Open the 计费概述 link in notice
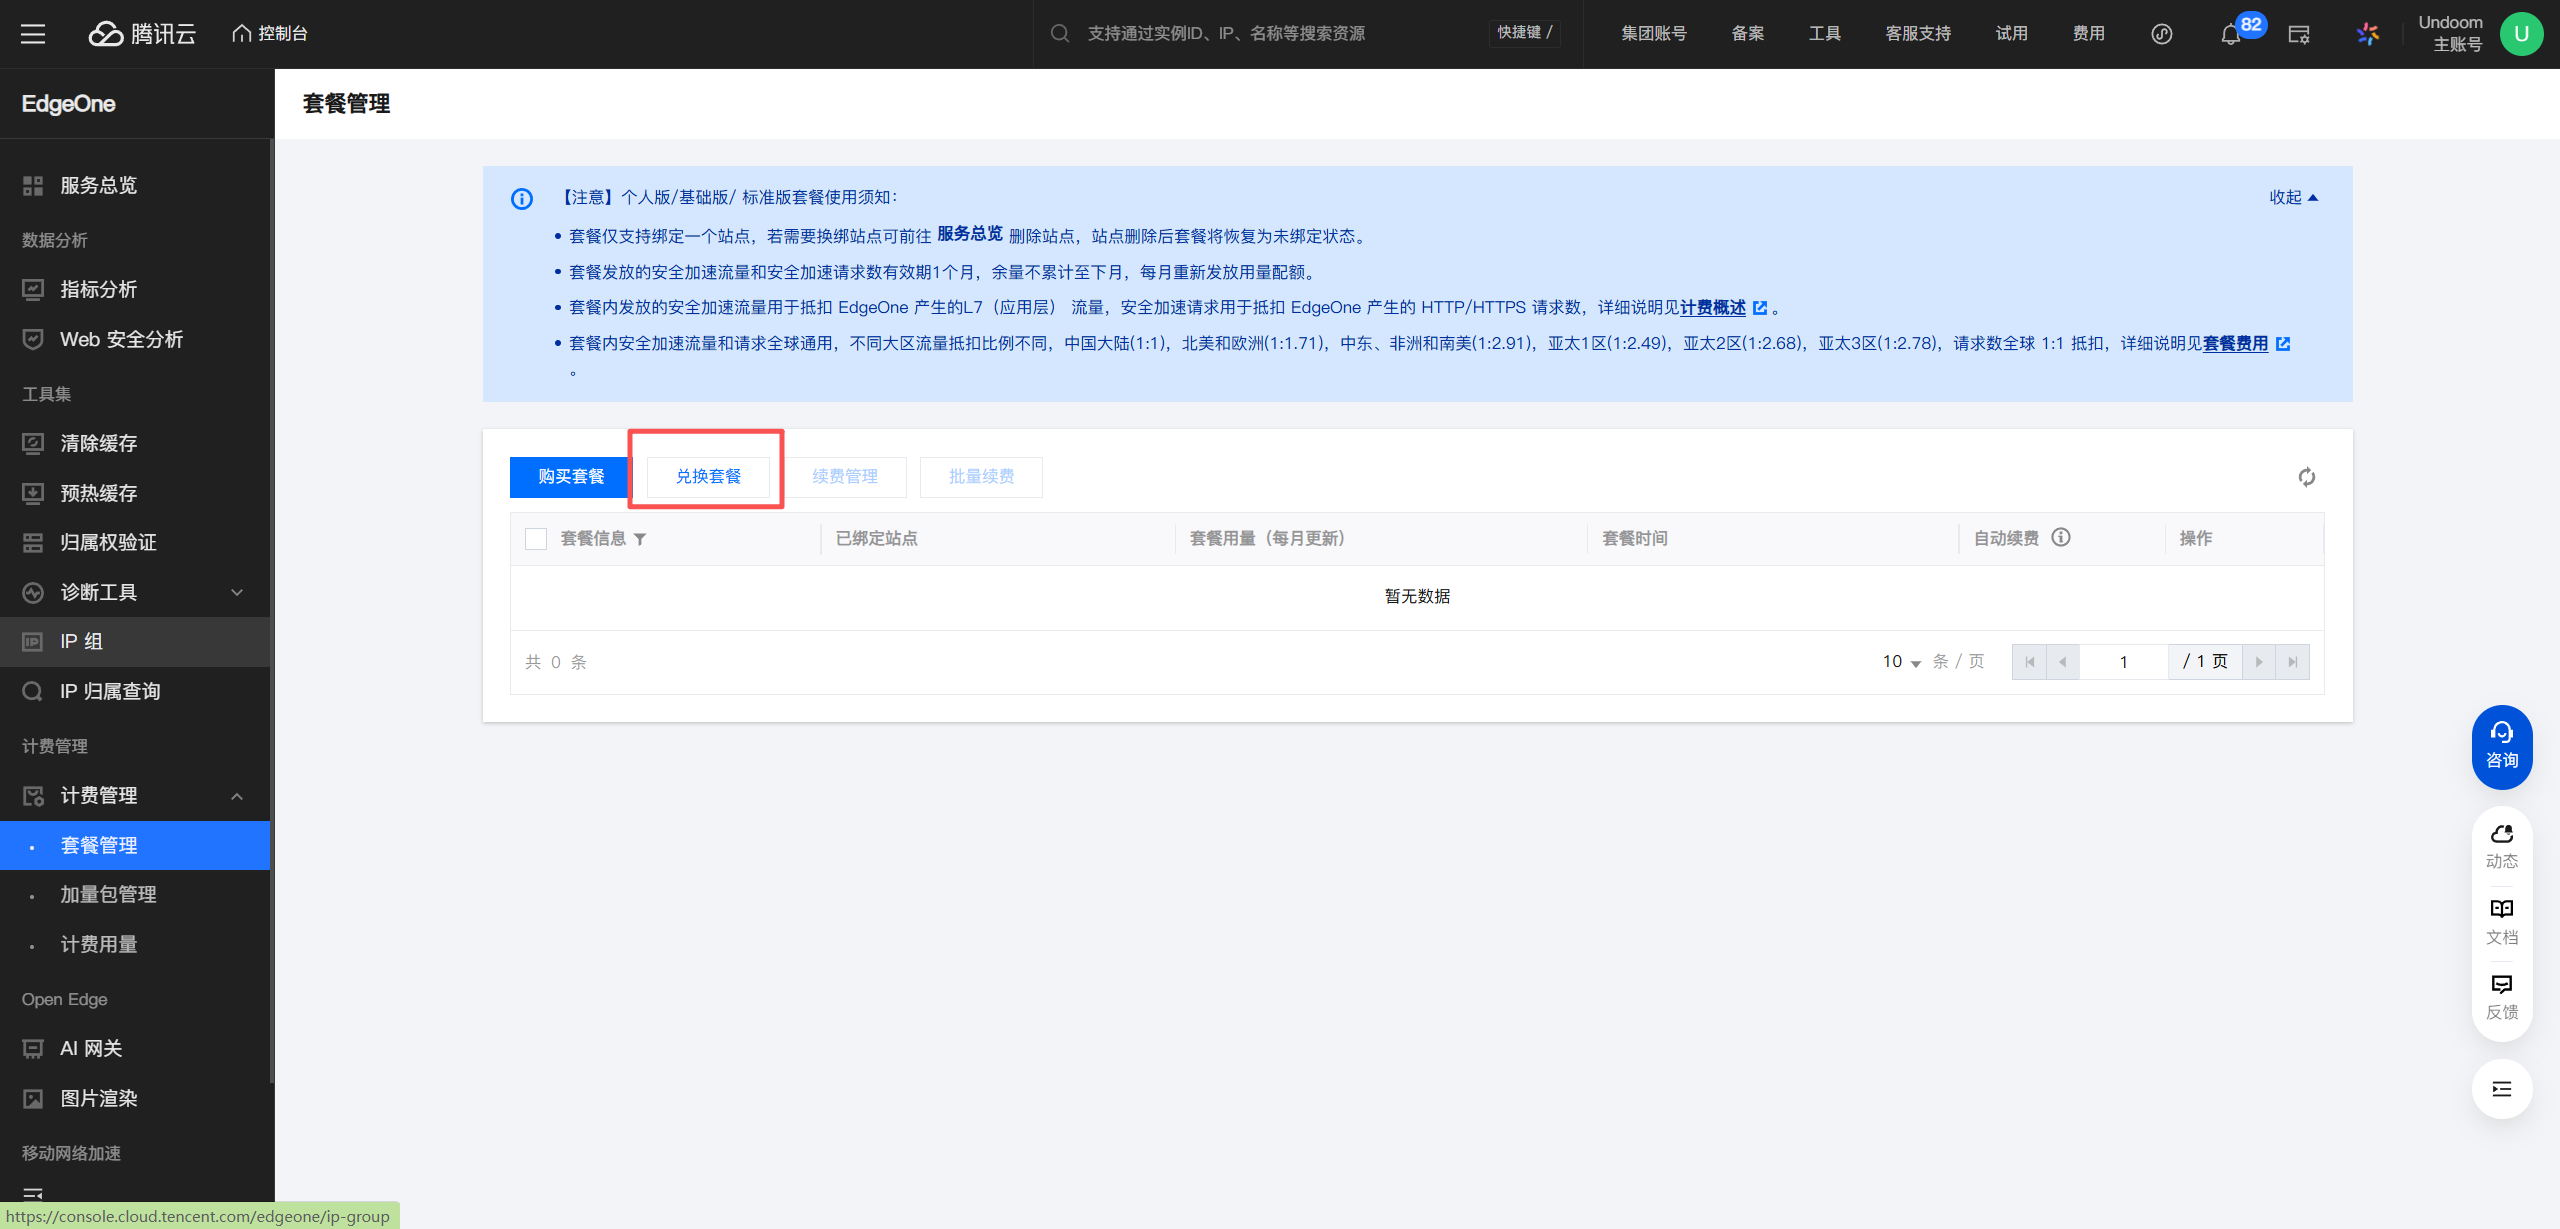The image size is (2560, 1229). click(x=1713, y=308)
